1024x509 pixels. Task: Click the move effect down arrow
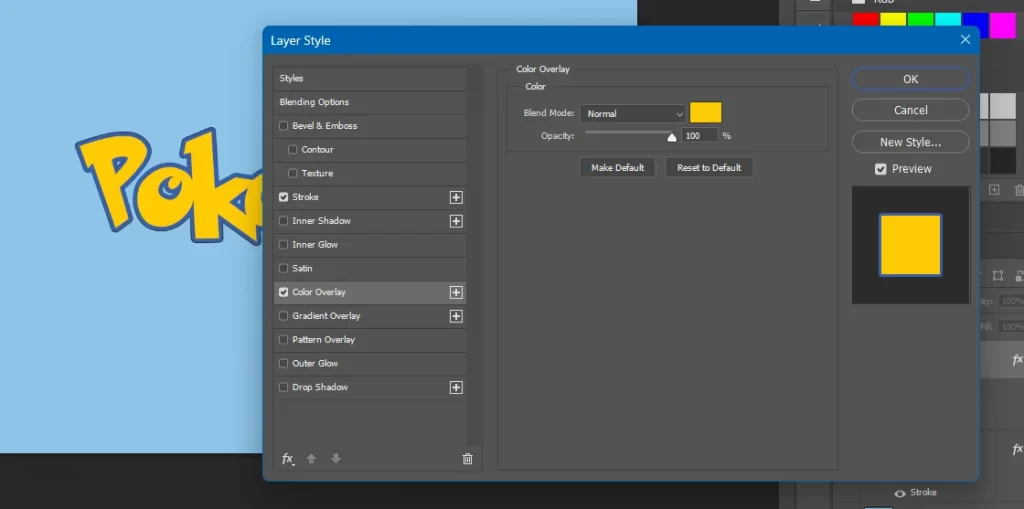[x=336, y=459]
